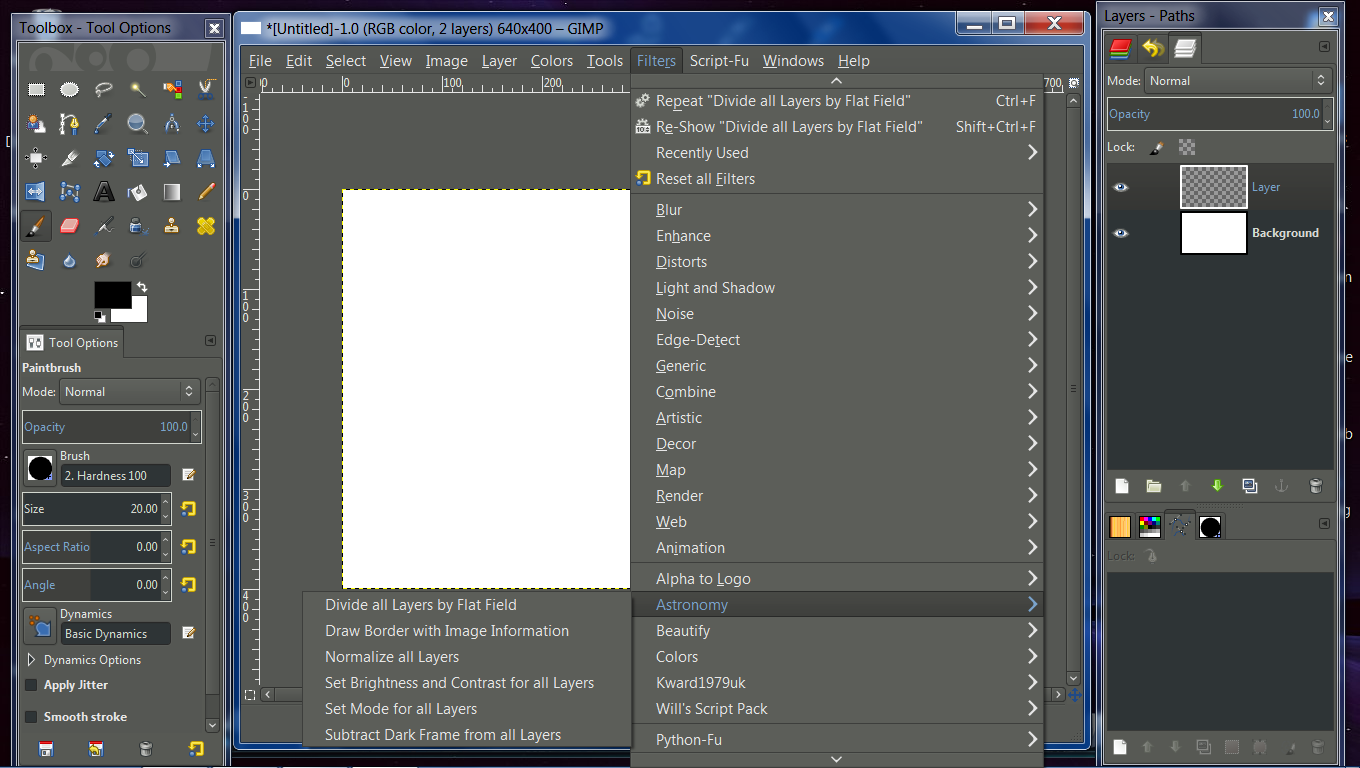Switch to the Tool Options tab

pyautogui.click(x=72, y=342)
